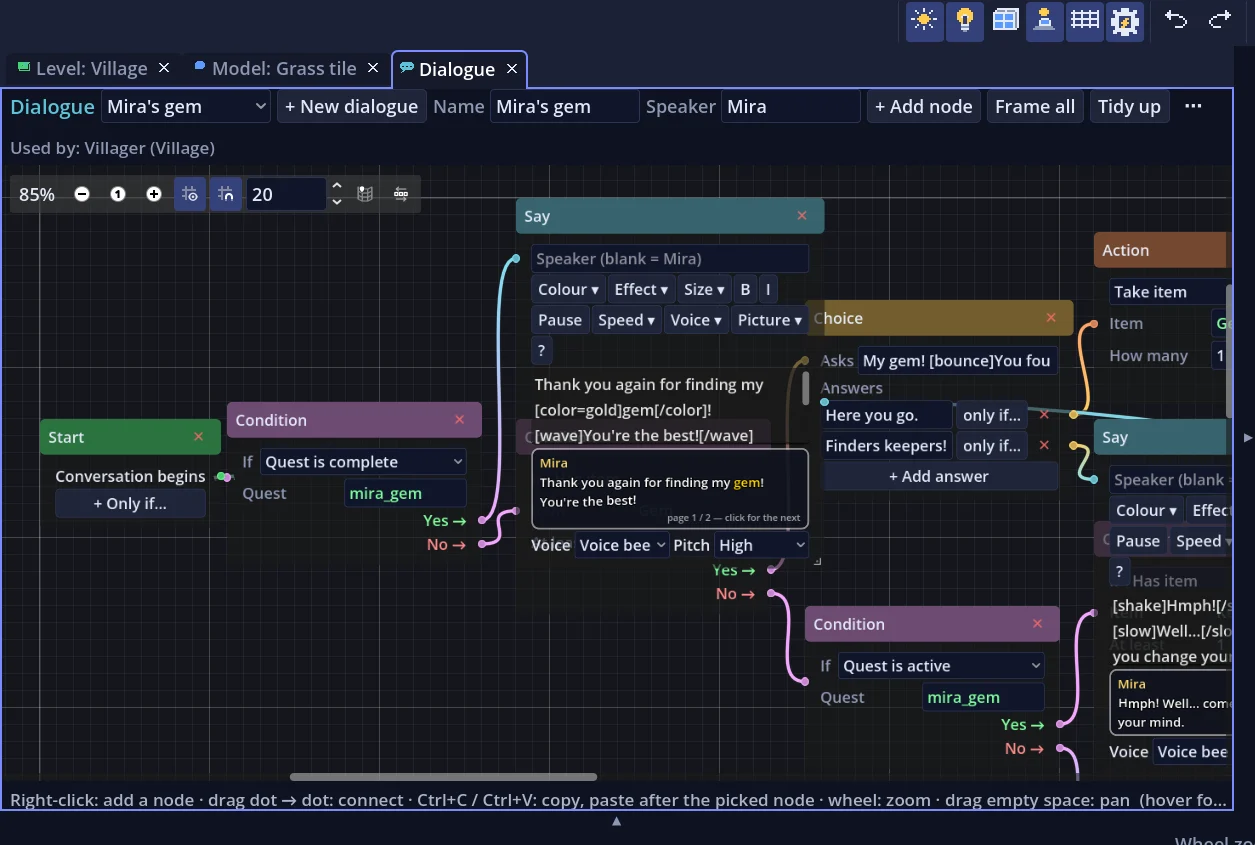Click the arrange nodes icon in graph toolbar

401,194
